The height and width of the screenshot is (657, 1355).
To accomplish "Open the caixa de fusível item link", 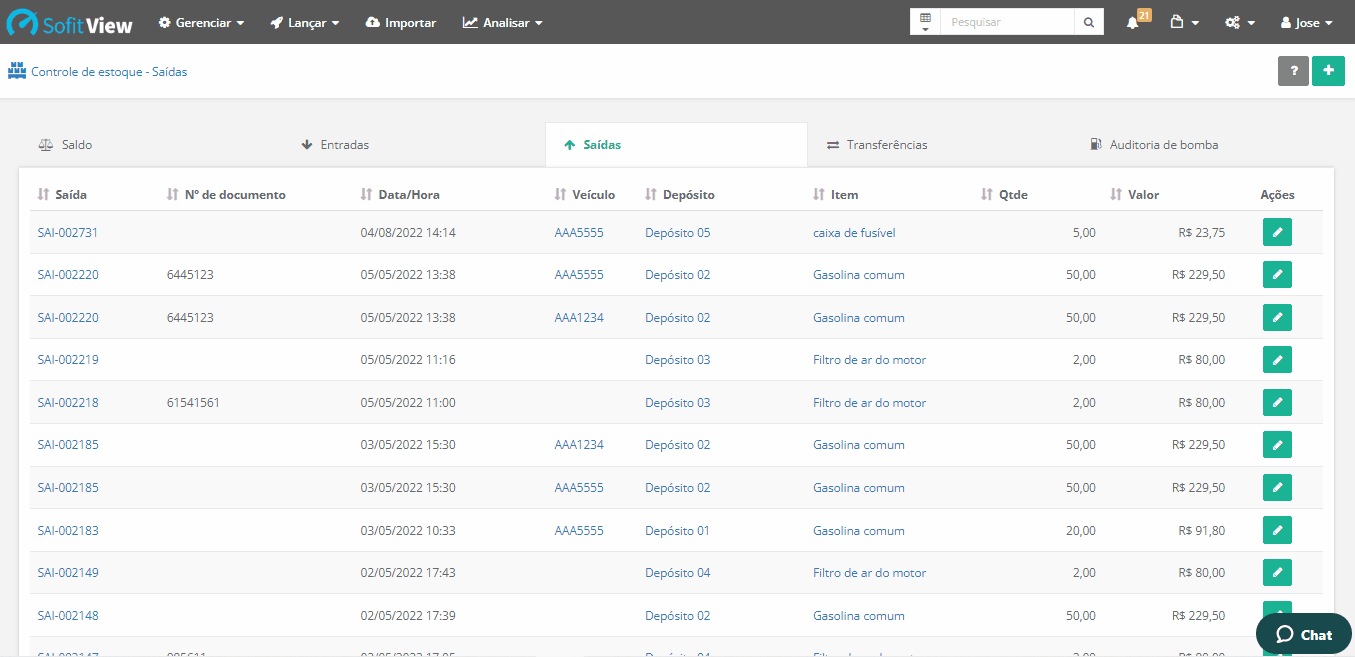I will [854, 233].
